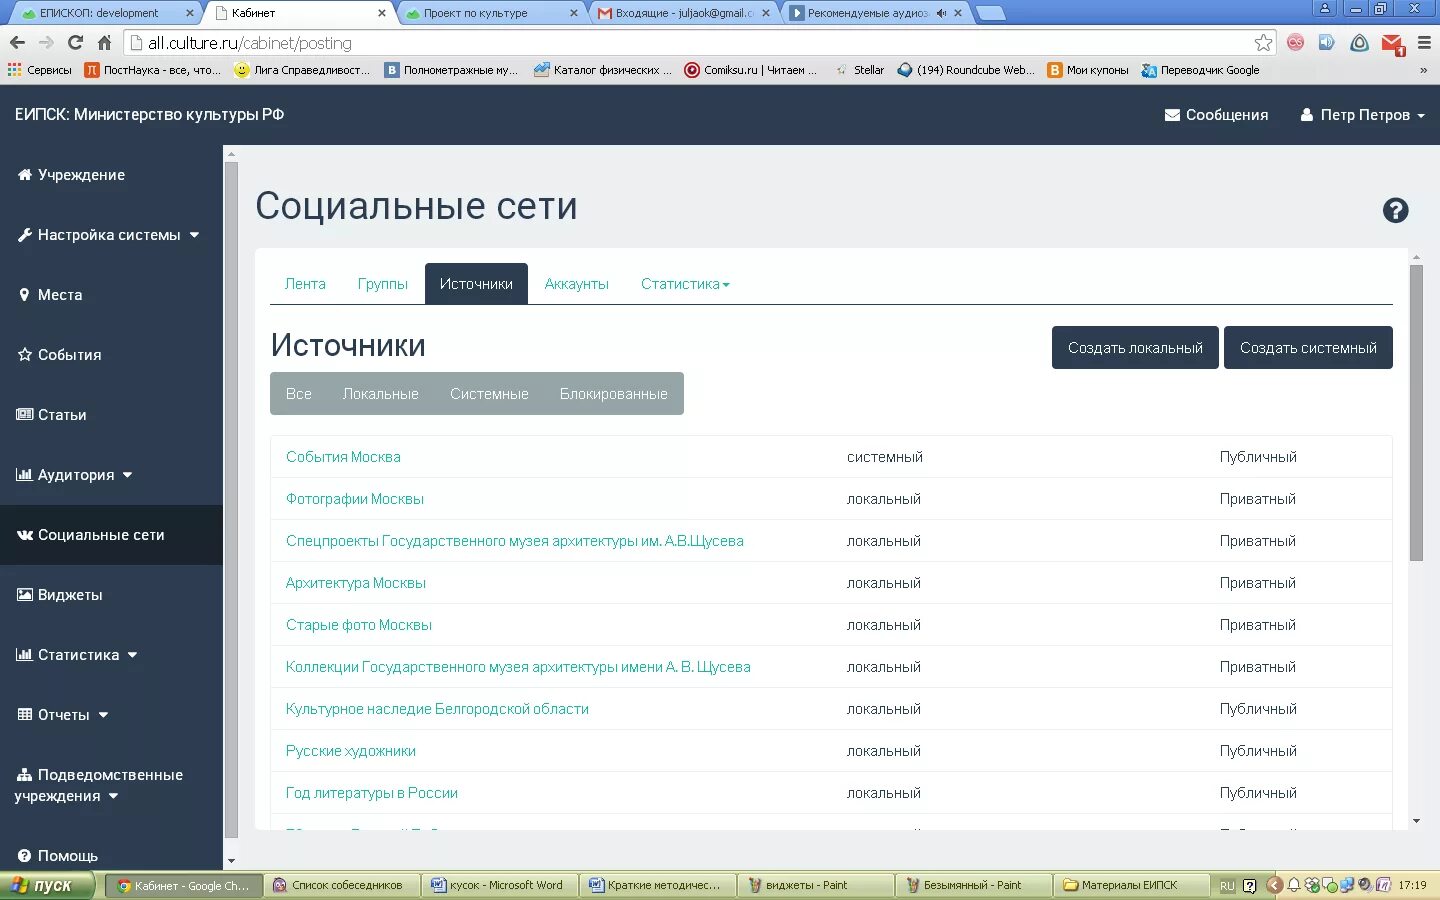Viewport: 1440px width, 900px height.
Task: Filter sources by Системные
Action: coord(489,394)
